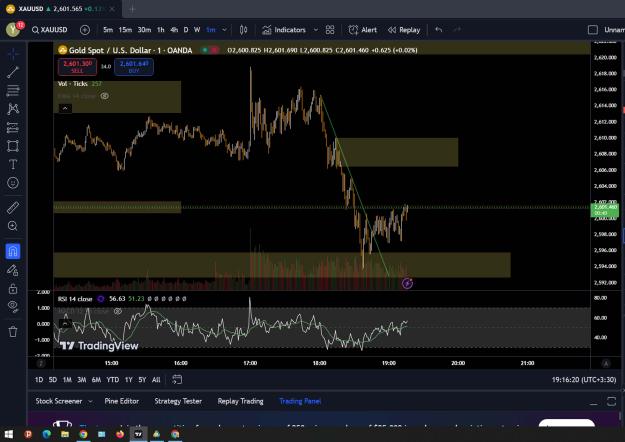Expand the favorite indicators dropdown arrow
The height and width of the screenshot is (442, 625).
(316, 30)
